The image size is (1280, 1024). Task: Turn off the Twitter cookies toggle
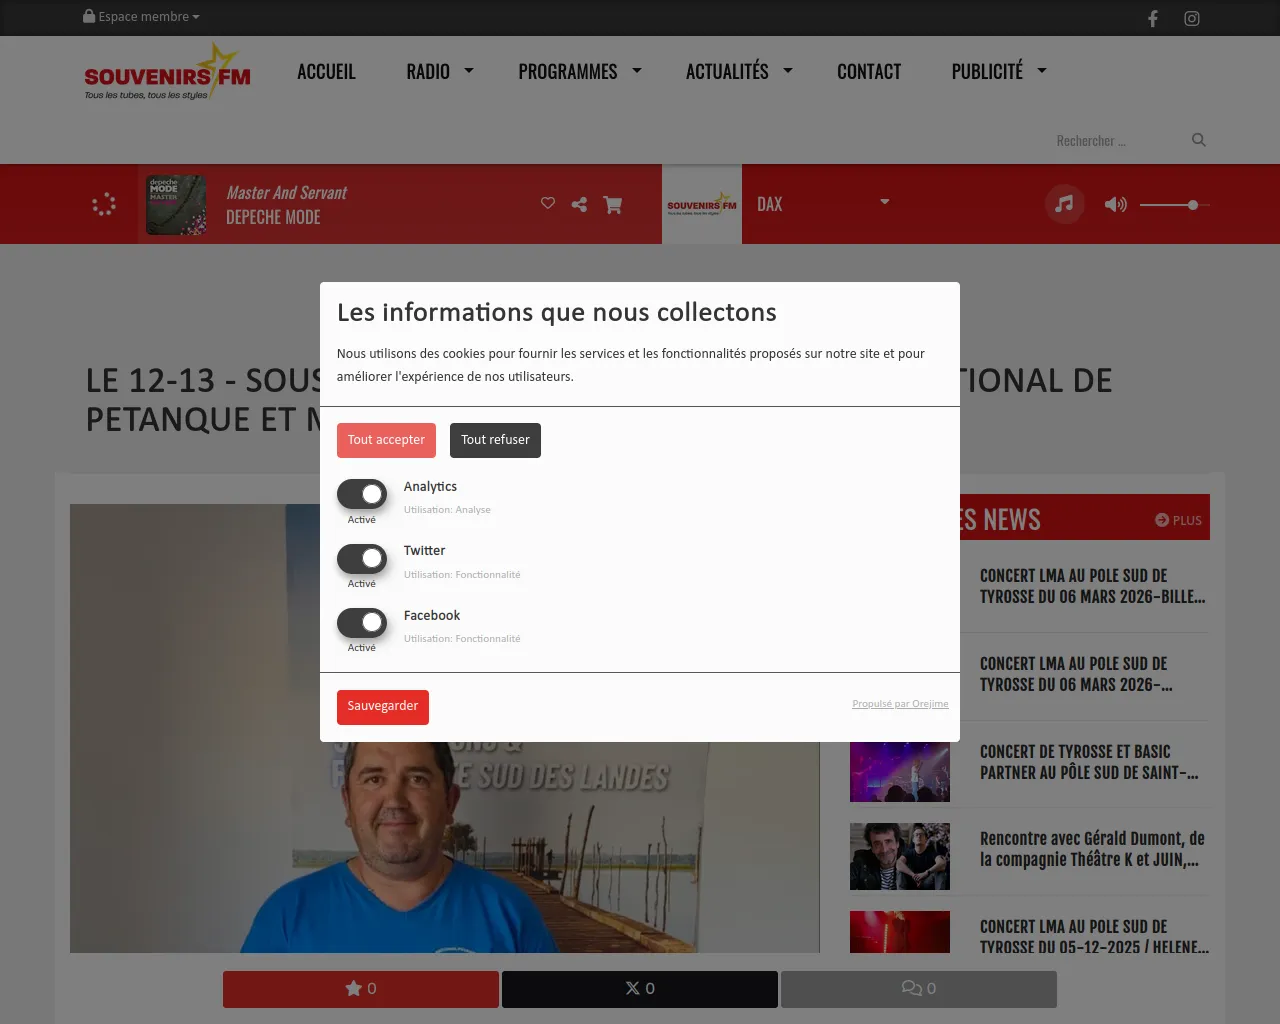click(x=362, y=558)
